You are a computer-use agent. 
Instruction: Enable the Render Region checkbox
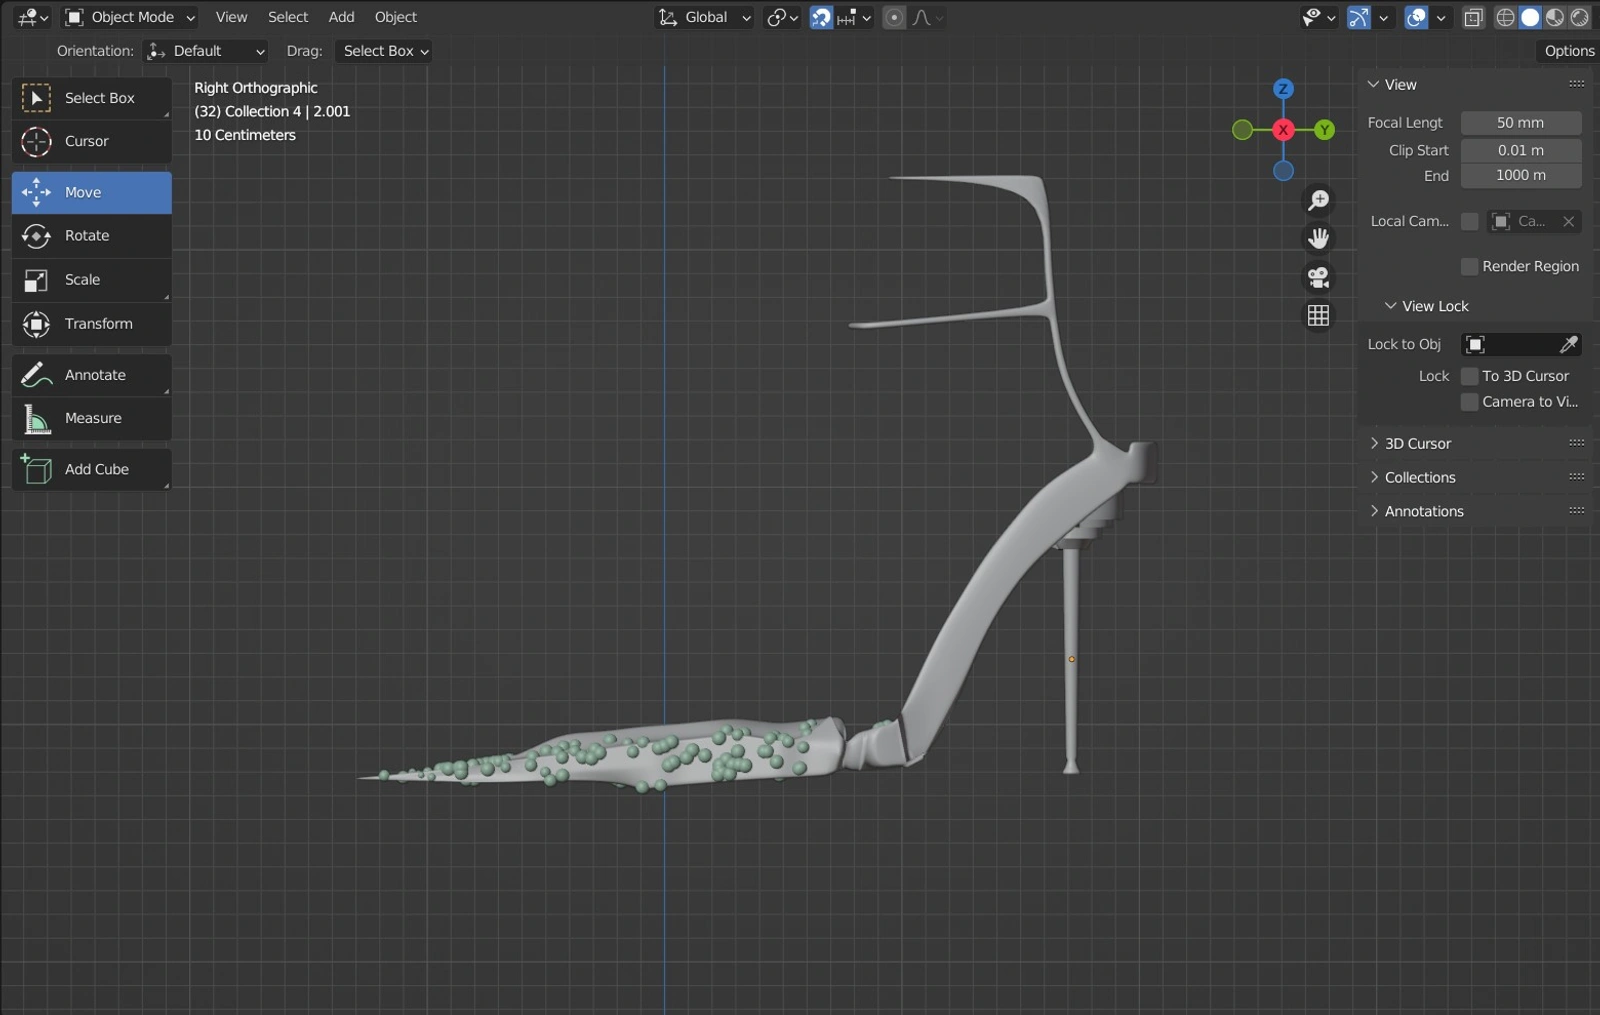1469,266
